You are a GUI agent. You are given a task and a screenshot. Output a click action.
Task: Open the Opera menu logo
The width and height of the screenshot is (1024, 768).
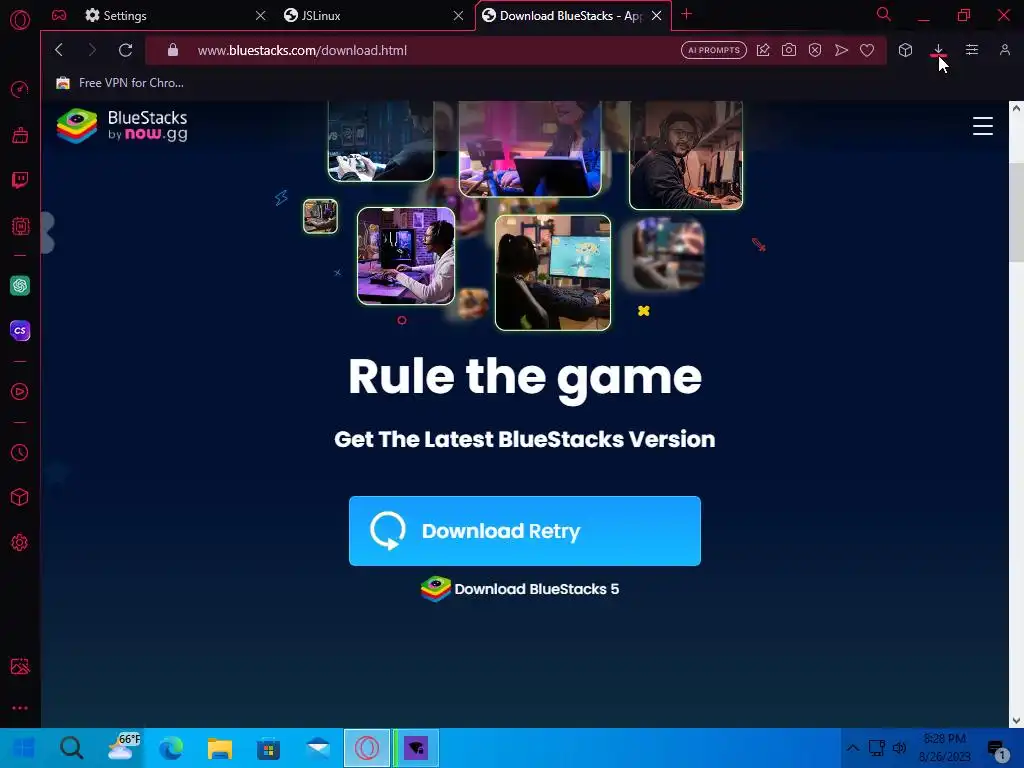point(20,20)
